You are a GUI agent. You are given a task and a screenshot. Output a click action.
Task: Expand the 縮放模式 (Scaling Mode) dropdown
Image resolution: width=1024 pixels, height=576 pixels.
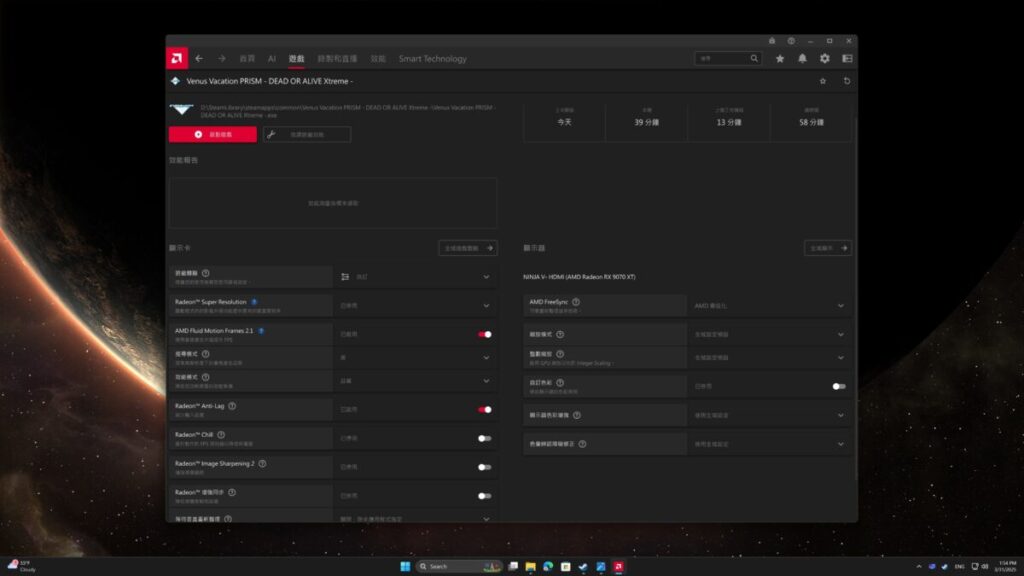click(769, 334)
